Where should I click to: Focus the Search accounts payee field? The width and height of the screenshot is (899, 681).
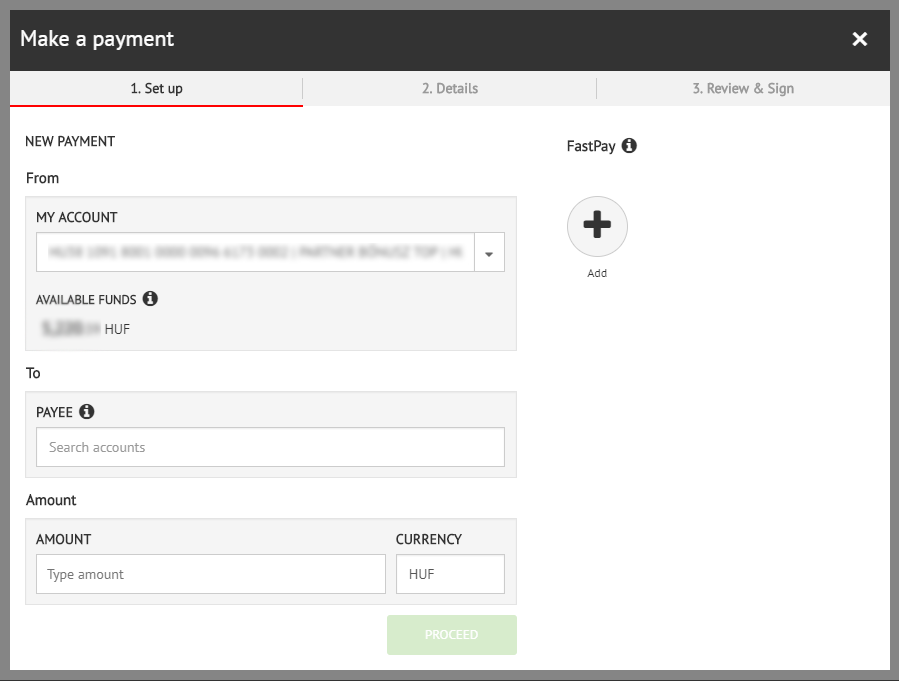point(270,447)
